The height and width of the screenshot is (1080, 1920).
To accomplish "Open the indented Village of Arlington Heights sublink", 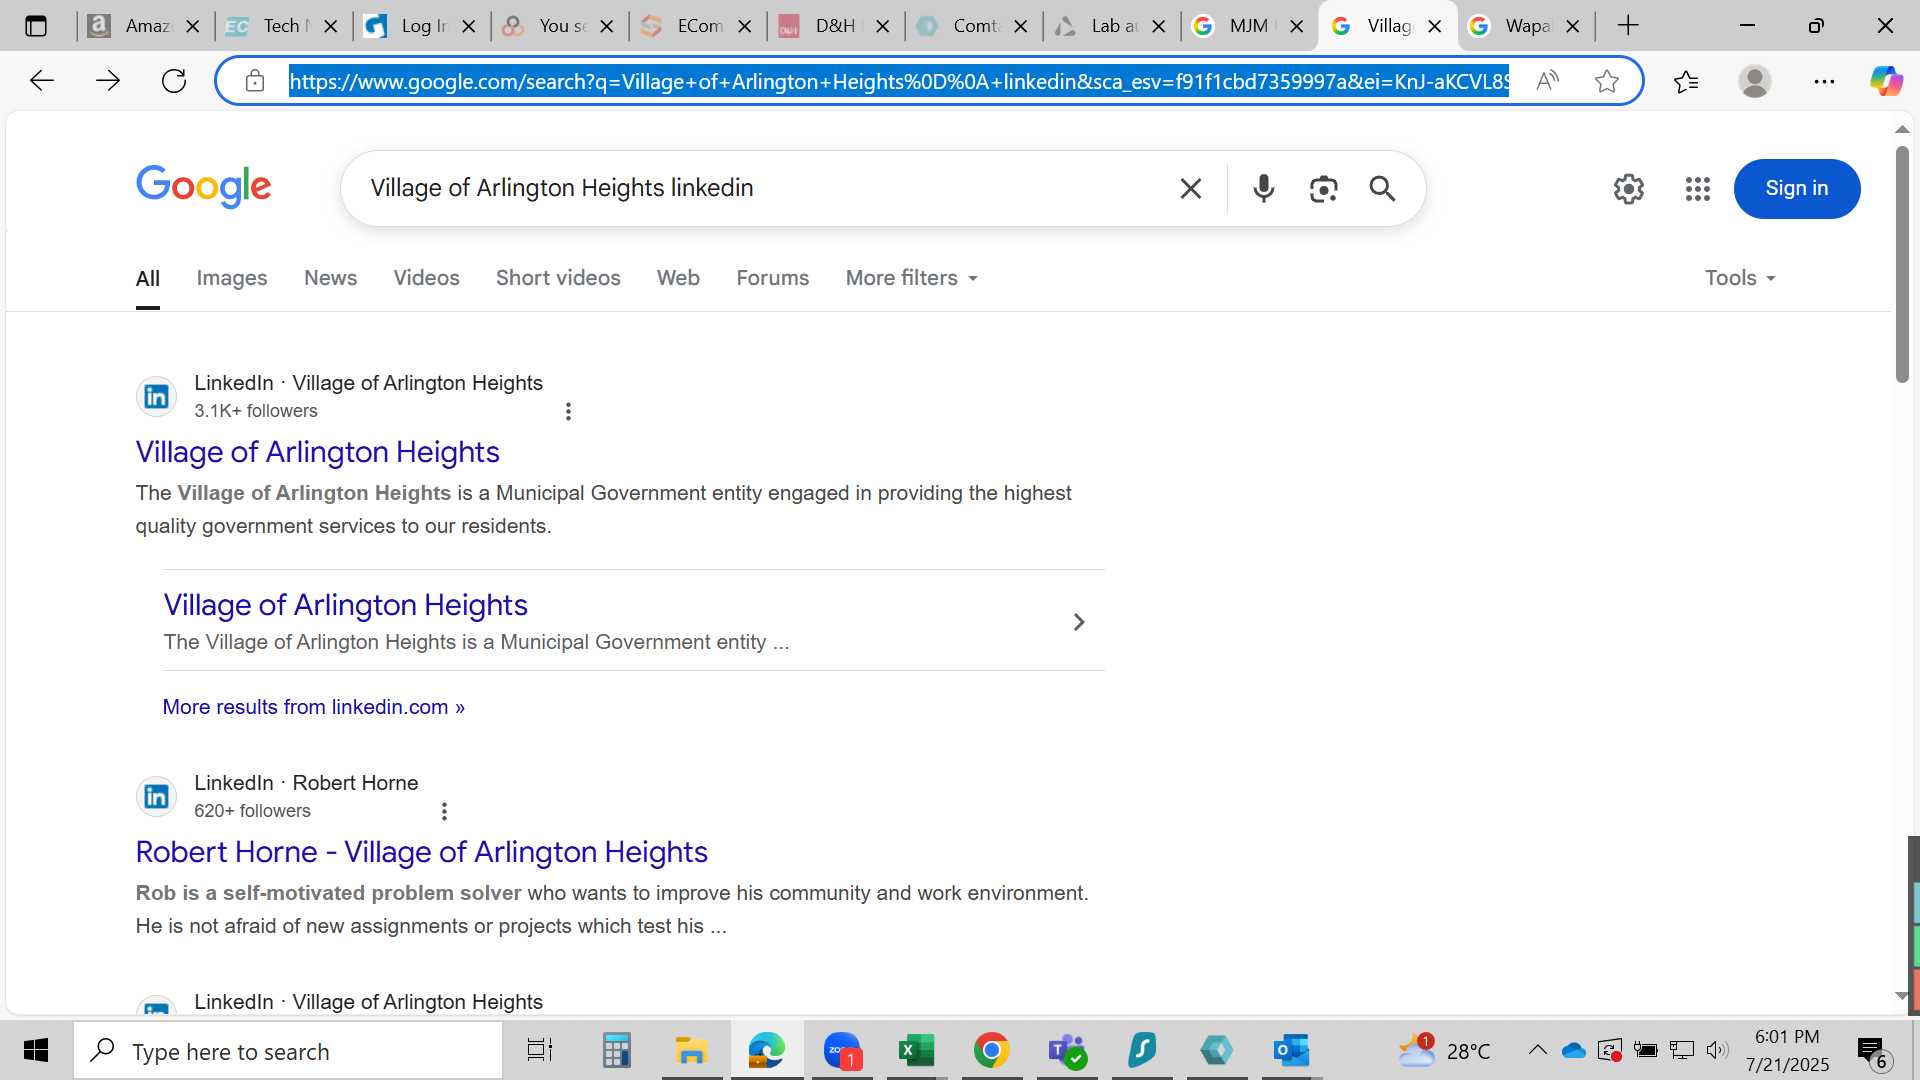I will (345, 605).
